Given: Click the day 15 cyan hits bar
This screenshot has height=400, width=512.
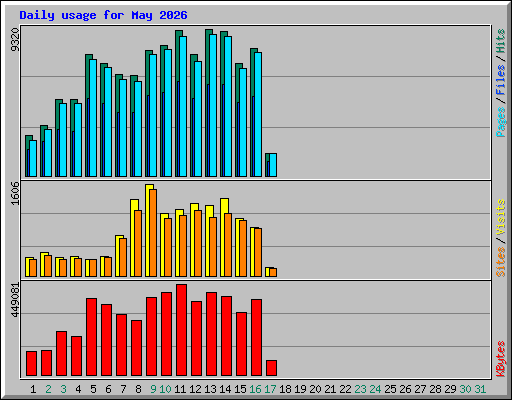Looking at the screenshot, I should tap(243, 122).
